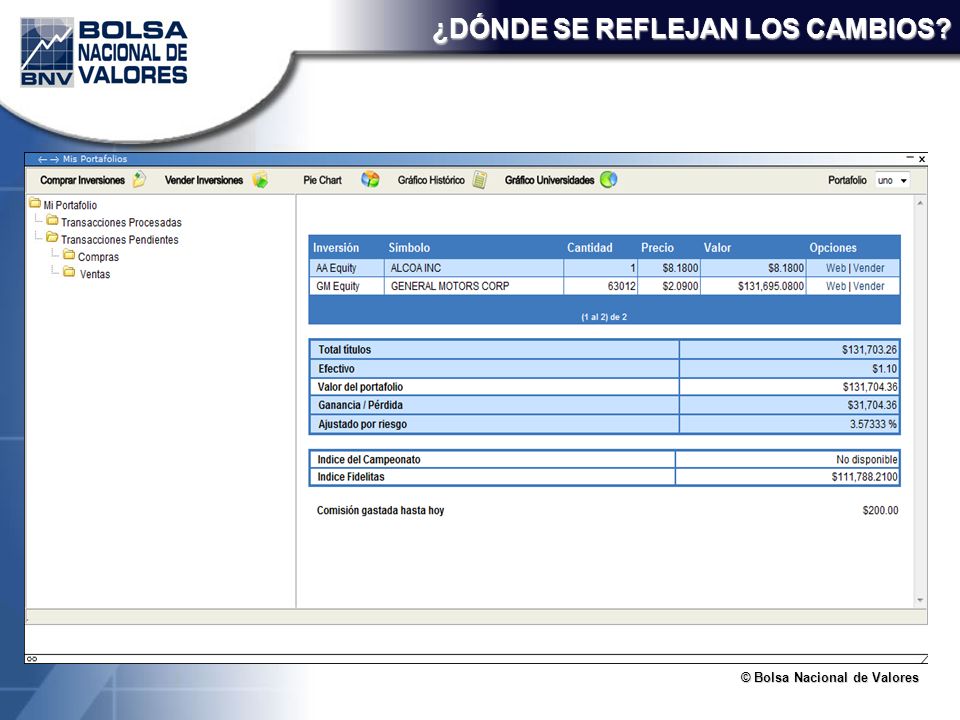Click the Gráfico Universidades globe icon
Image resolution: width=960 pixels, height=720 pixels.
[609, 179]
